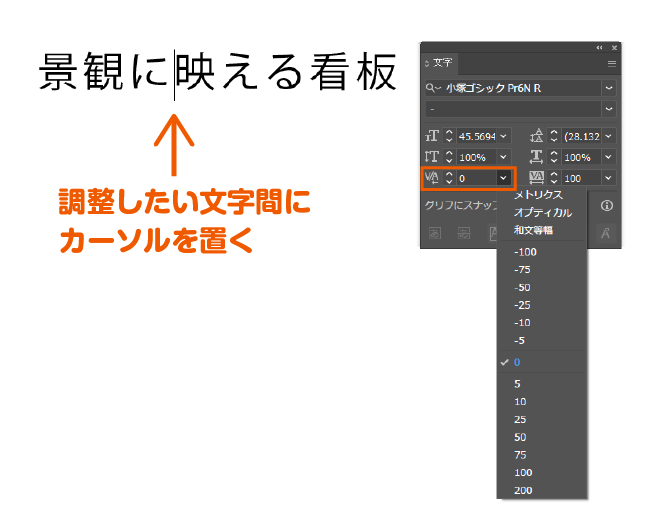Screen dimensions: 650x520
Task: Step the horizontal scale 100% value
Action: (x=554, y=157)
